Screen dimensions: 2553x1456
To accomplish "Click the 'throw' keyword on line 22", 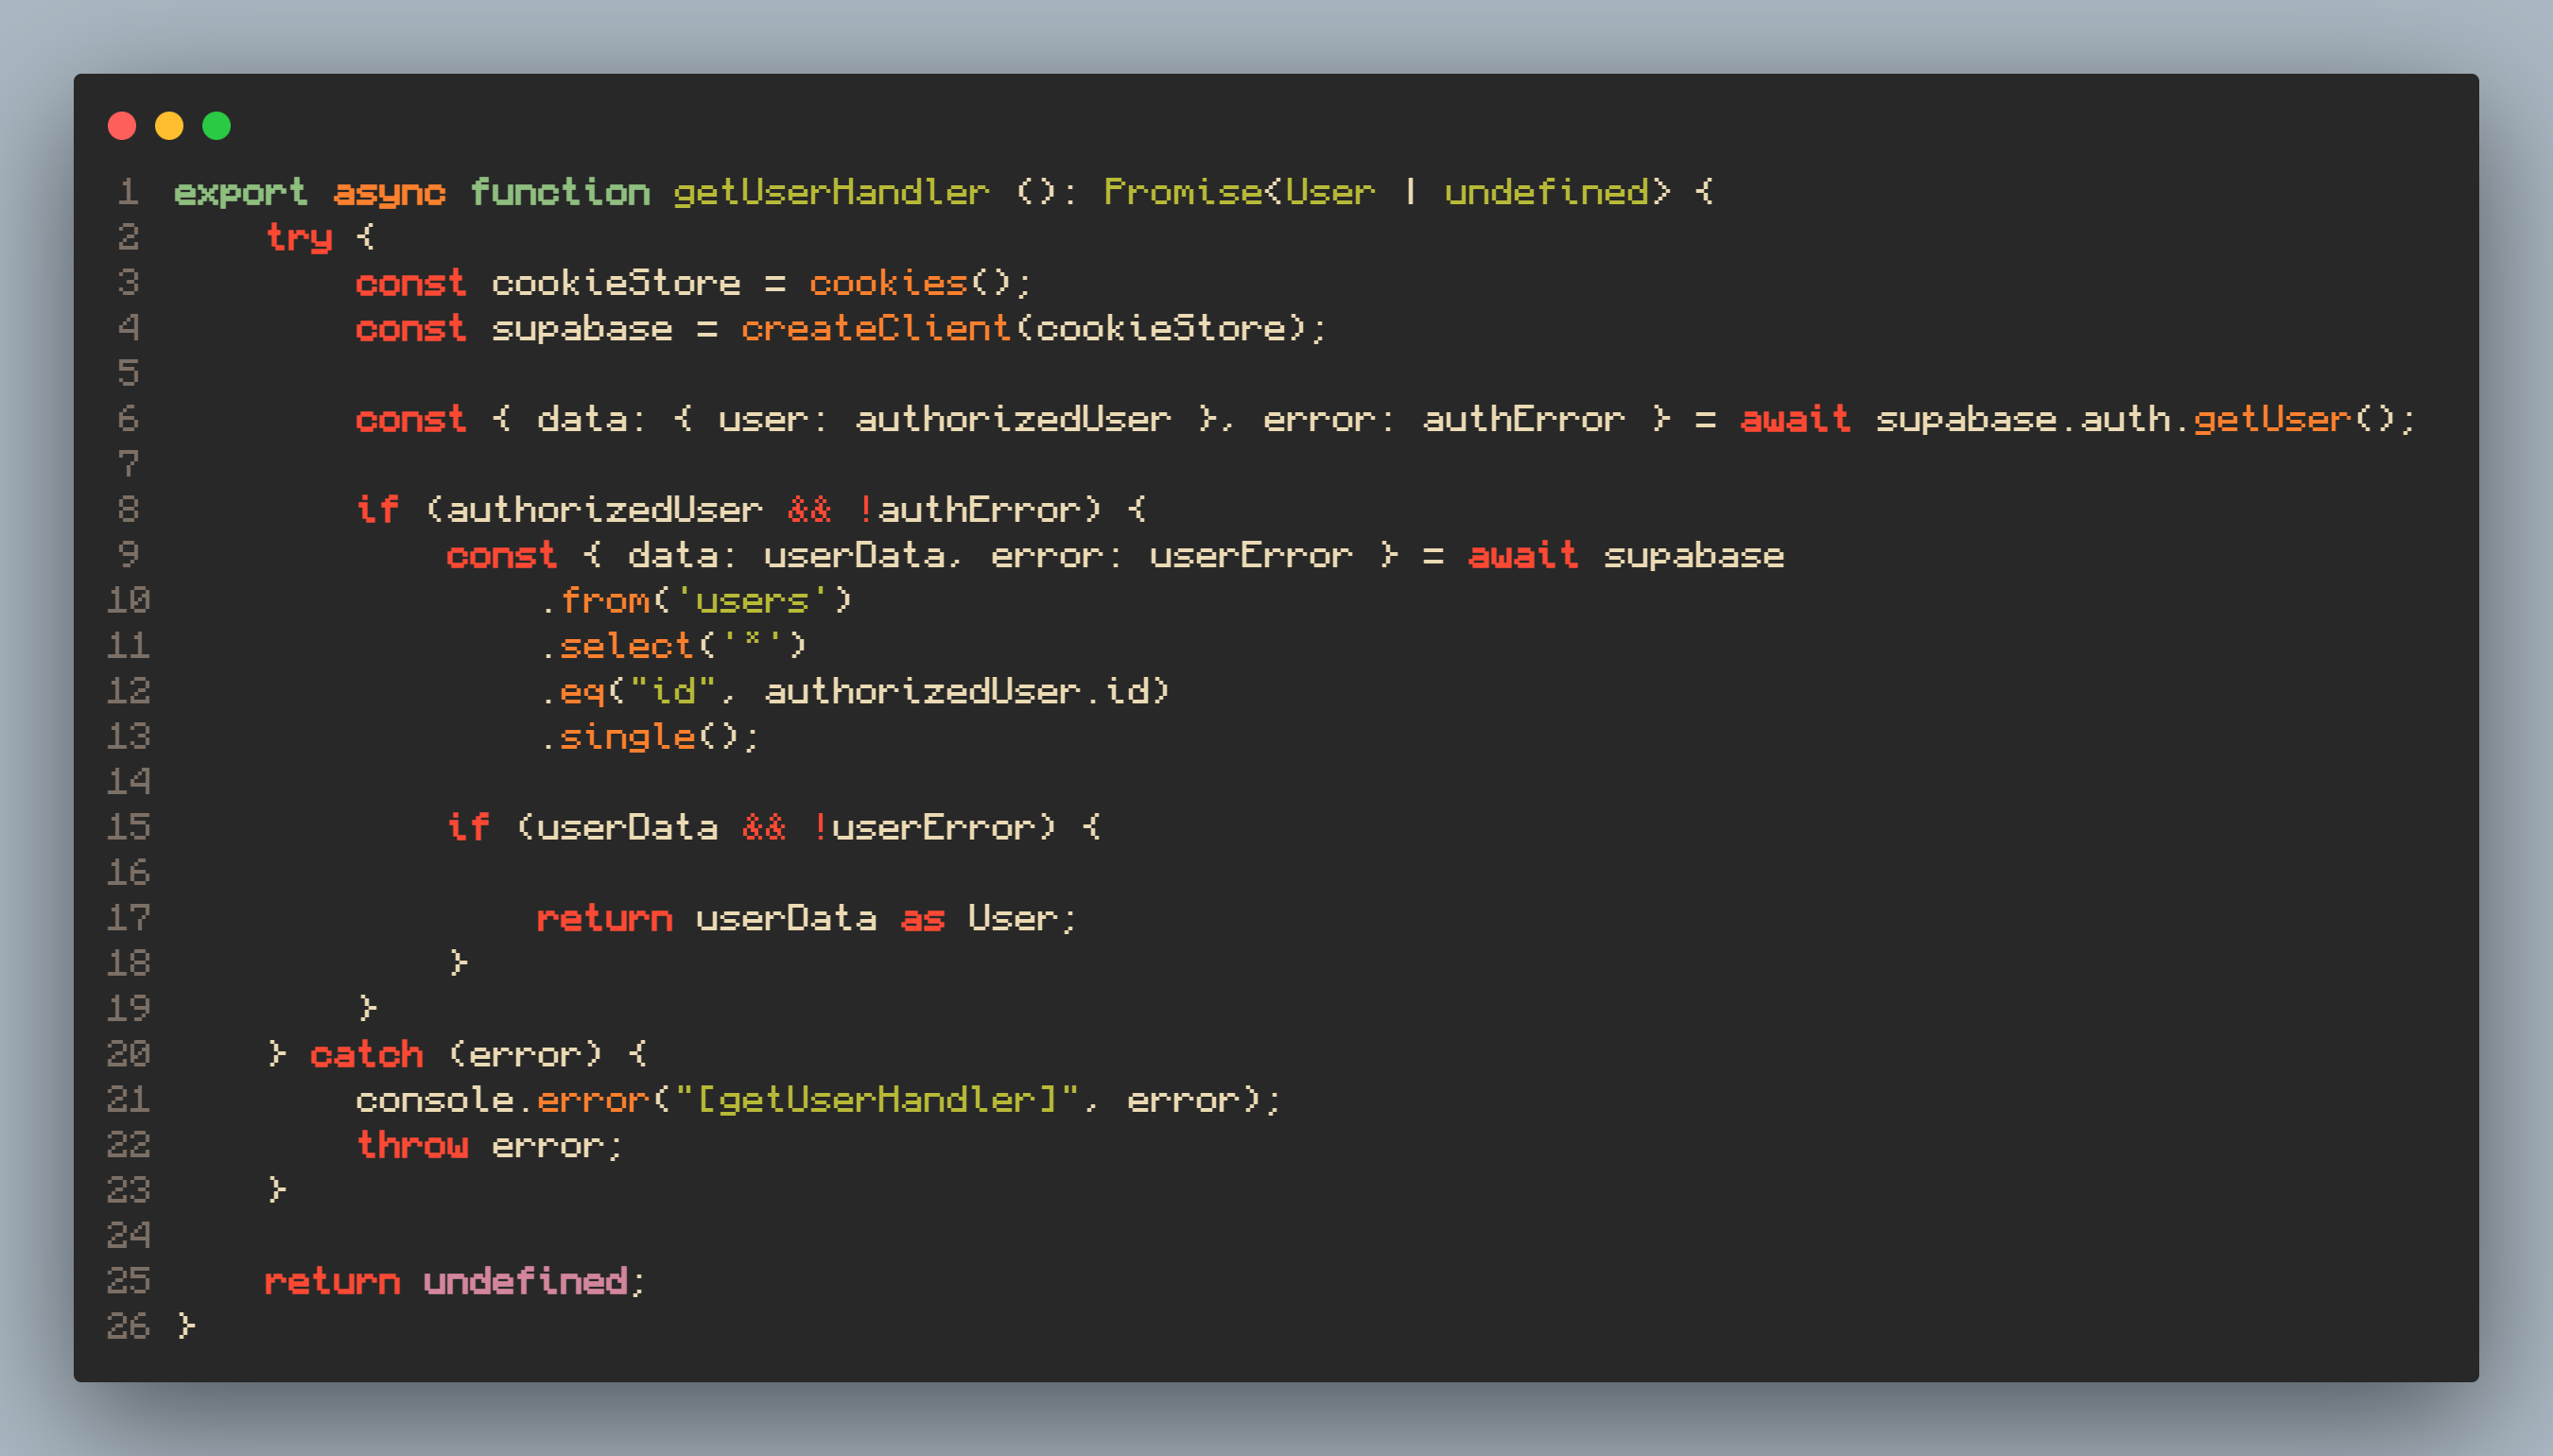I will point(412,1145).
